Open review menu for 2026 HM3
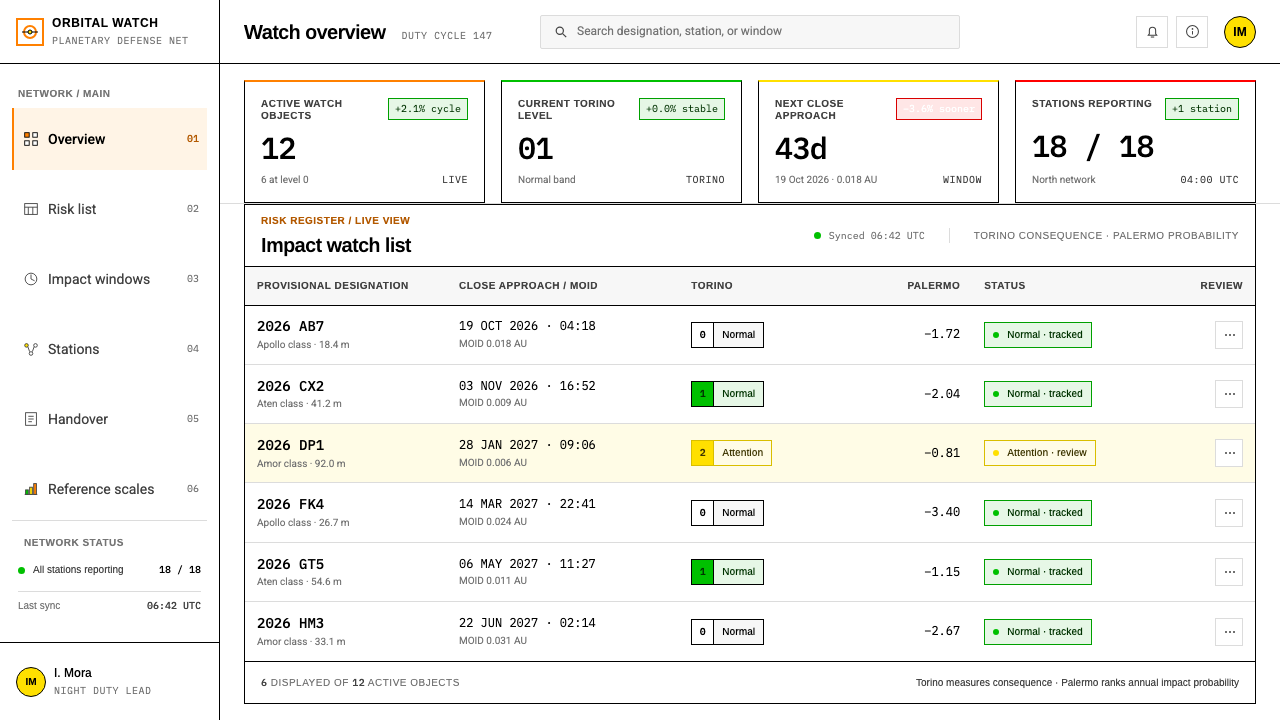Screen dimensions: 1280x720 click(x=1229, y=632)
